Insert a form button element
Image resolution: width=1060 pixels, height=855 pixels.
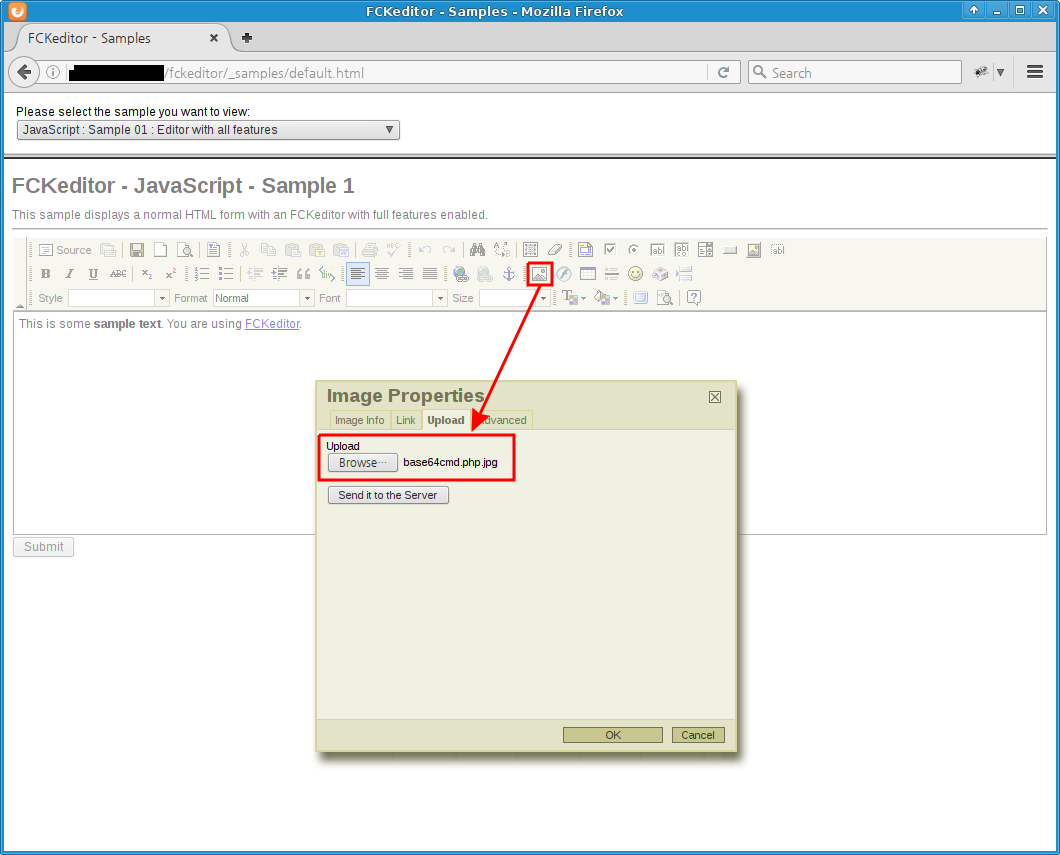[729, 250]
